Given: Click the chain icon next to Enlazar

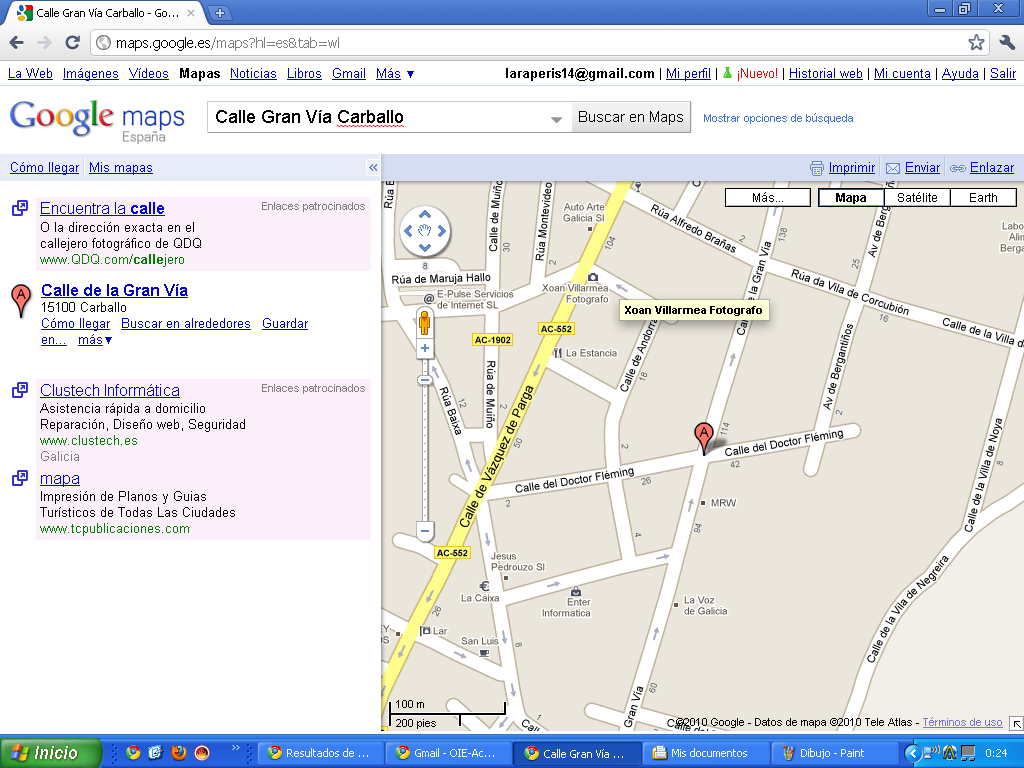Looking at the screenshot, I should point(957,168).
